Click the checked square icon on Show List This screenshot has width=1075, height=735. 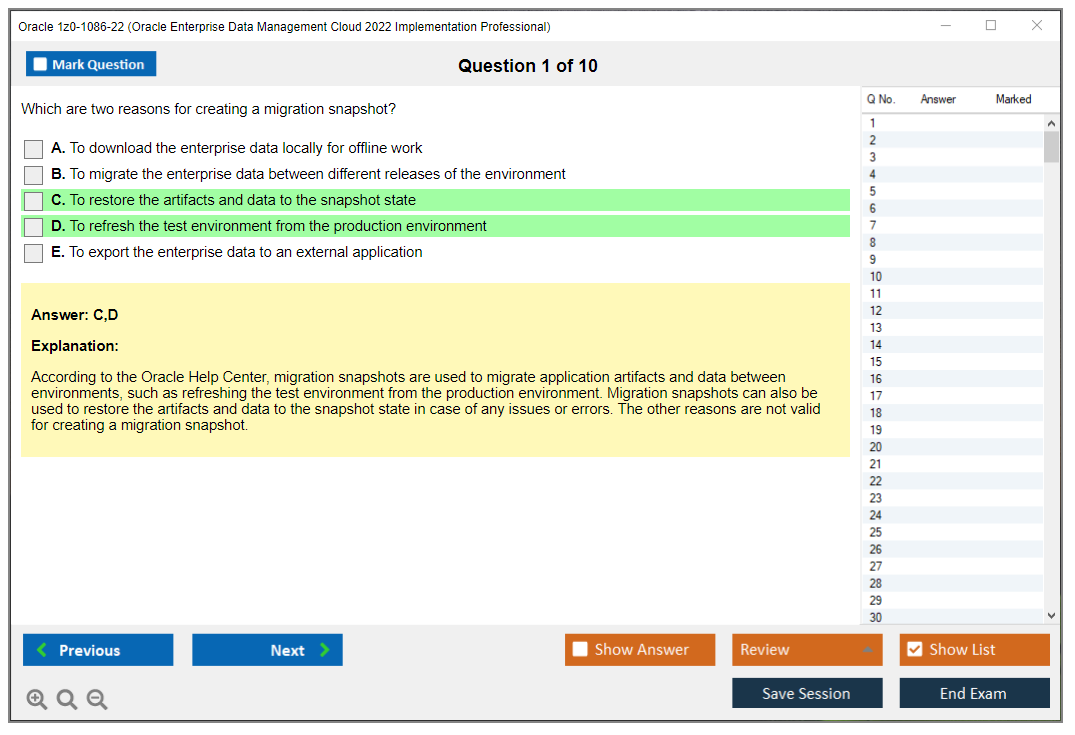pyautogui.click(x=914, y=649)
